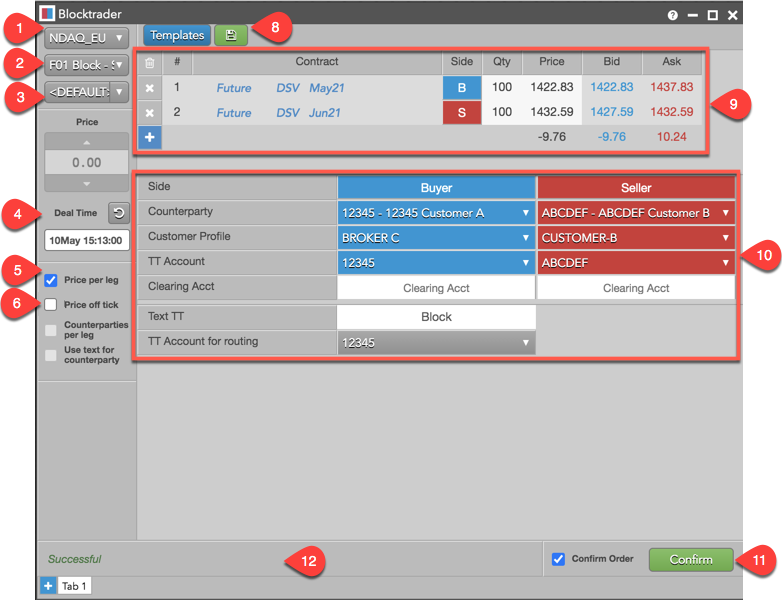Open the NDAQ_EU exchange dropdown
The image size is (782, 600).
(x=86, y=38)
